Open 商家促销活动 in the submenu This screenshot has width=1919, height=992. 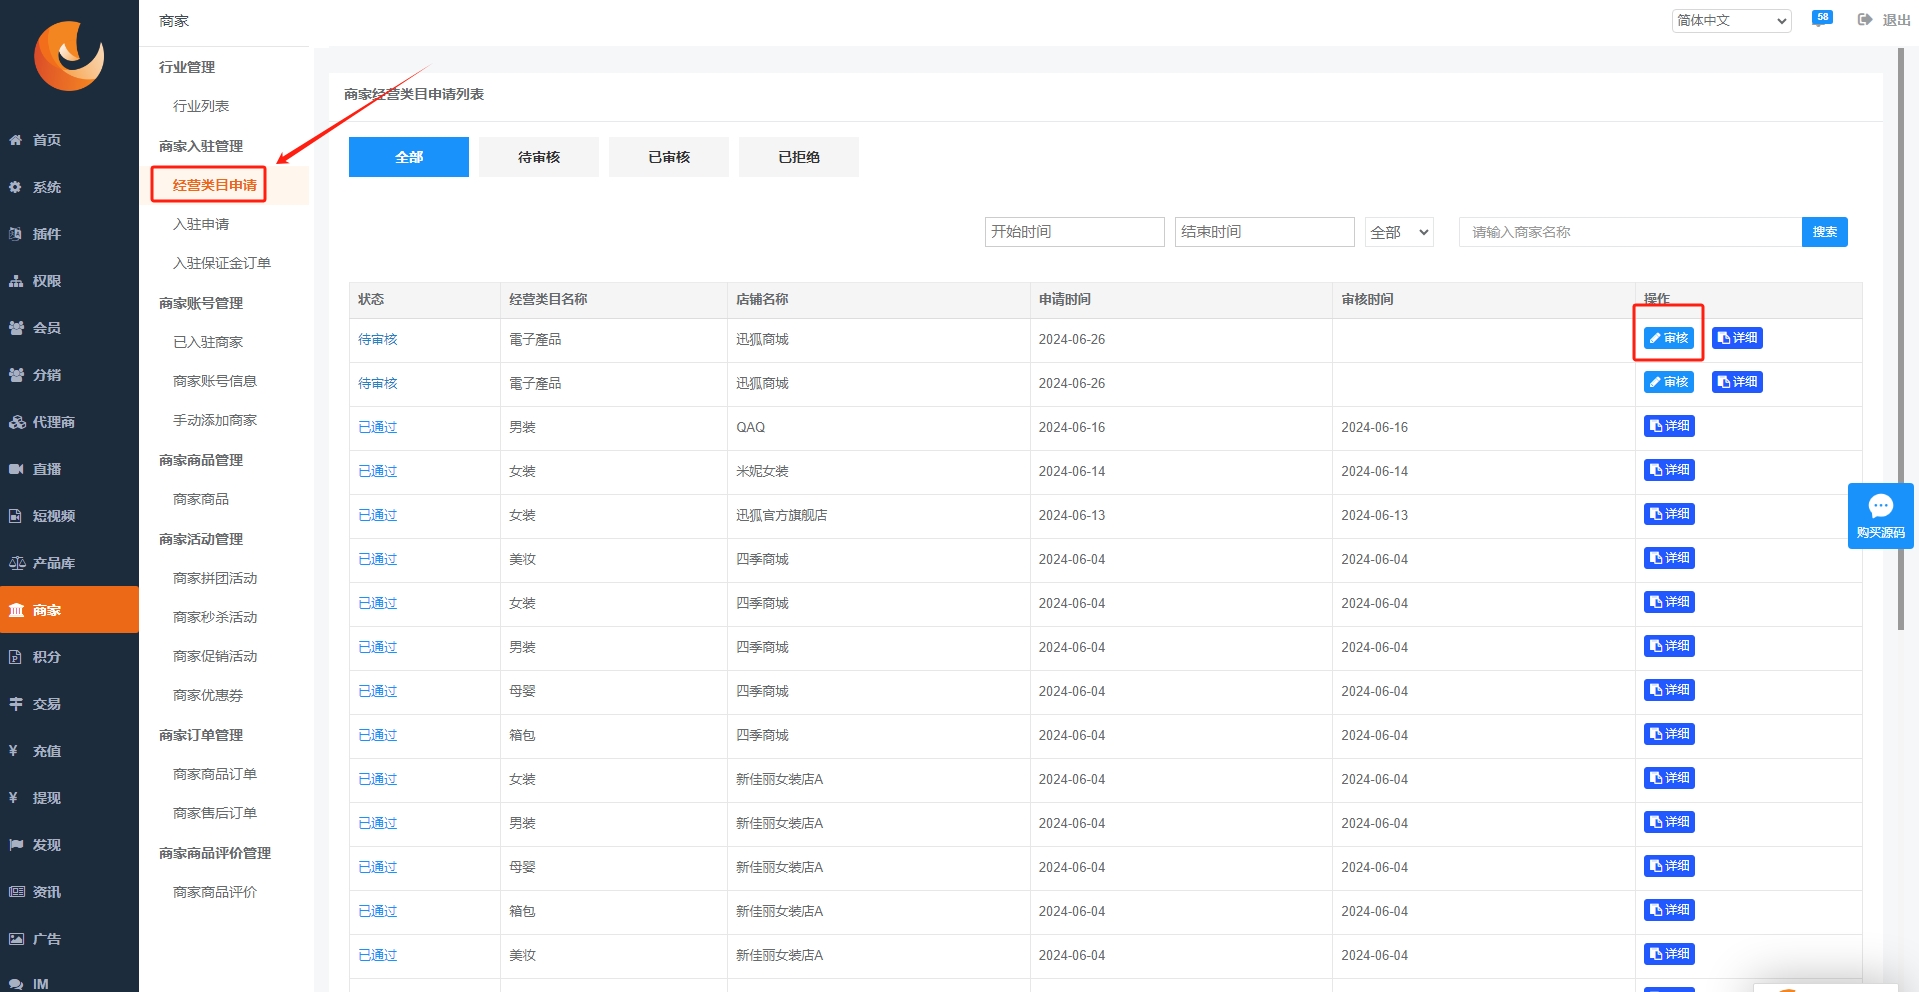click(215, 656)
